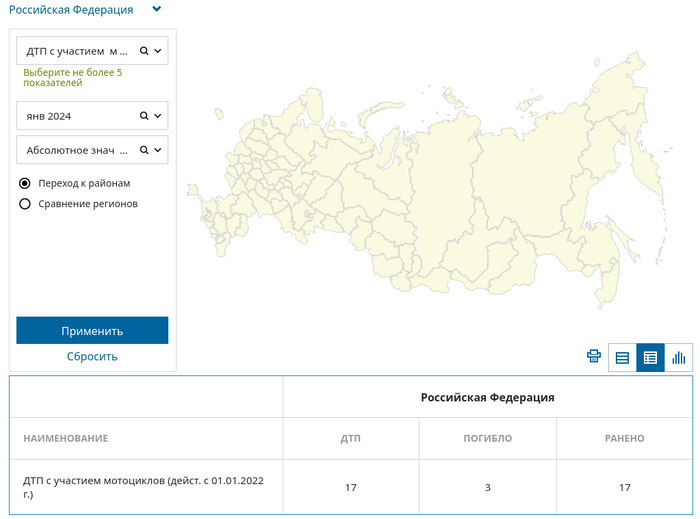
Task: Click the РАНЕНО column header
Action: pos(624,439)
